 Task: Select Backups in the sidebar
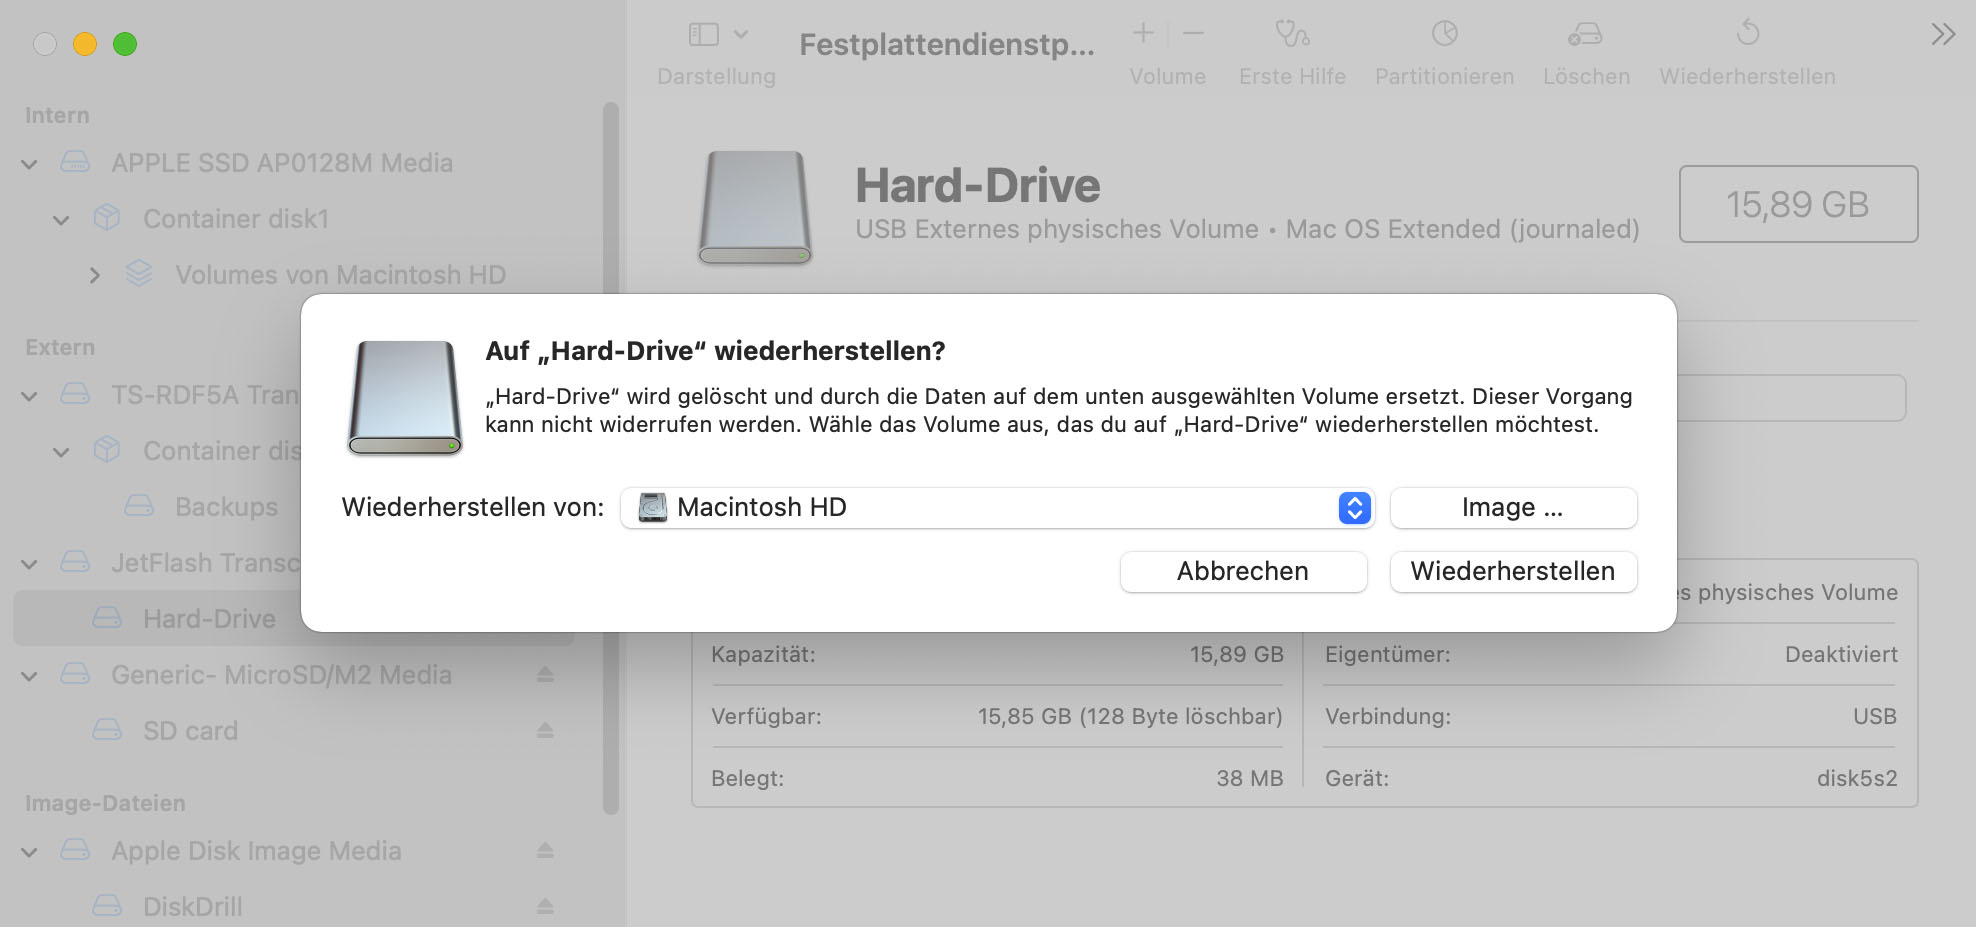226,507
